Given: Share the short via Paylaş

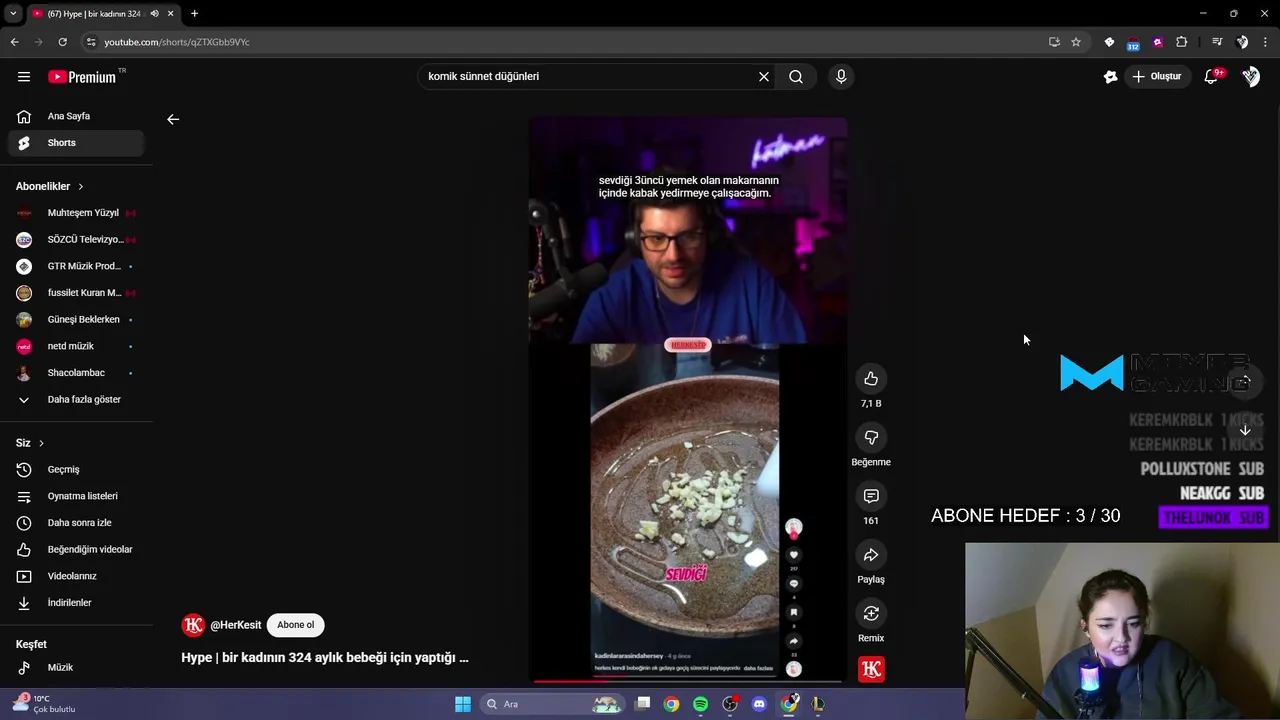Looking at the screenshot, I should (x=871, y=555).
